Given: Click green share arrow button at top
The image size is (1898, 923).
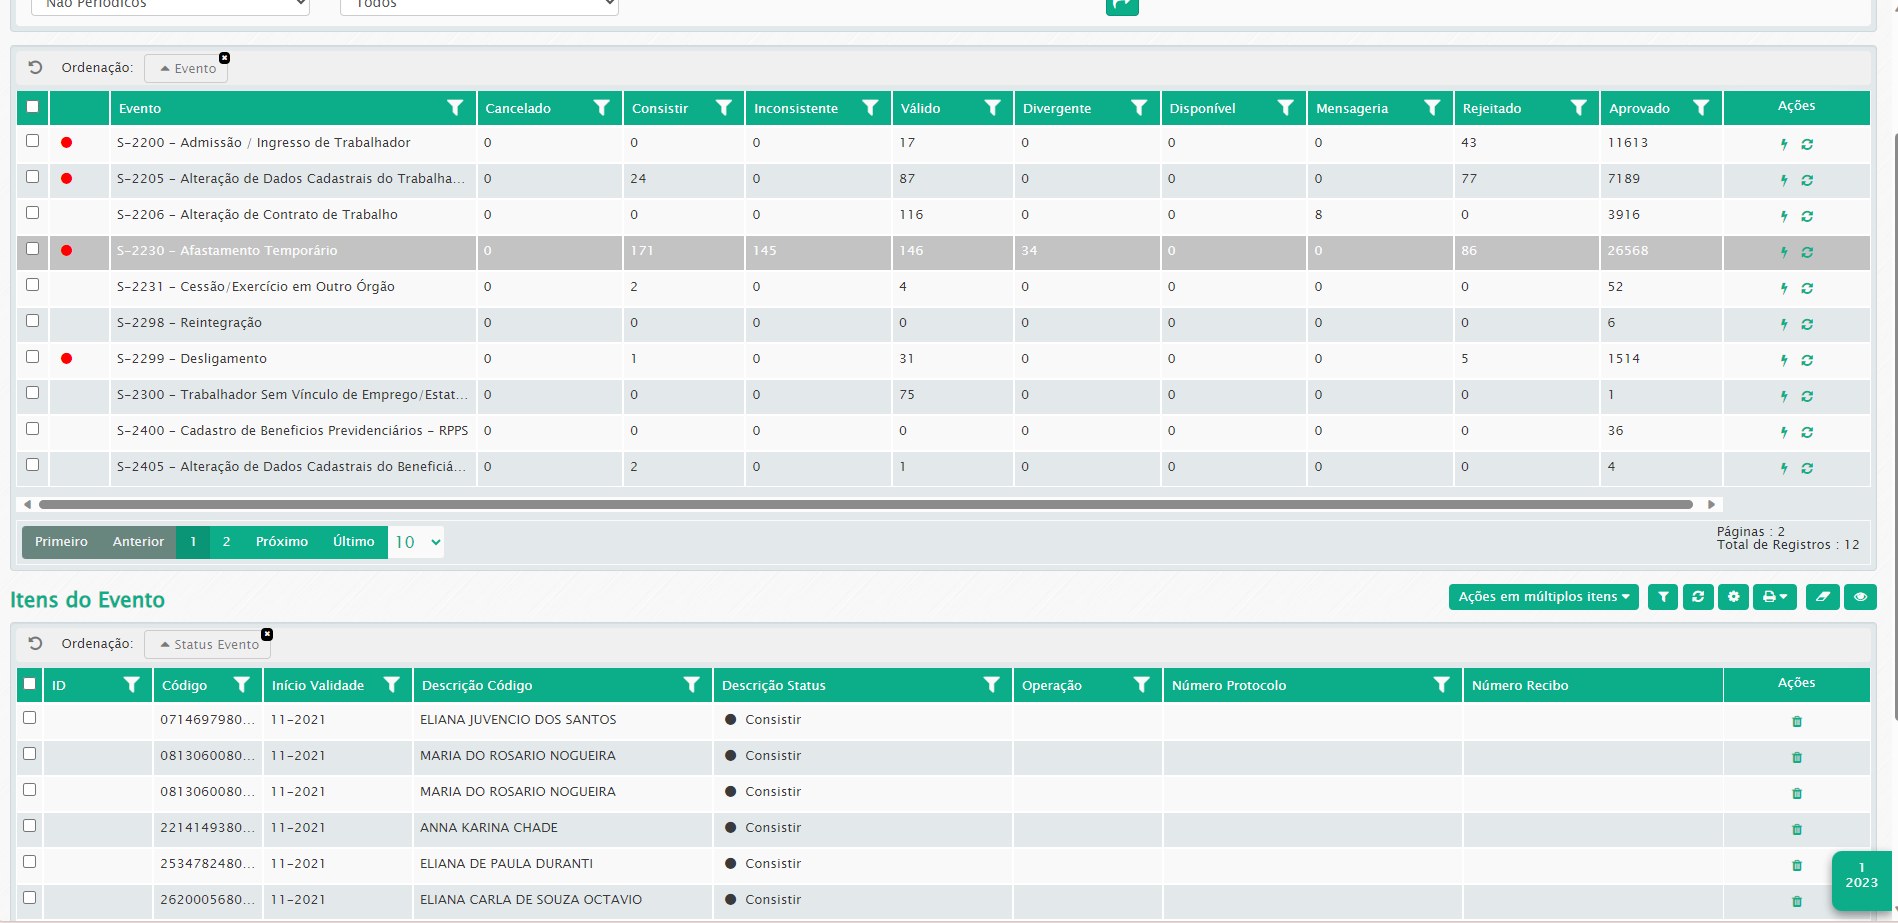Looking at the screenshot, I should tap(1122, 6).
